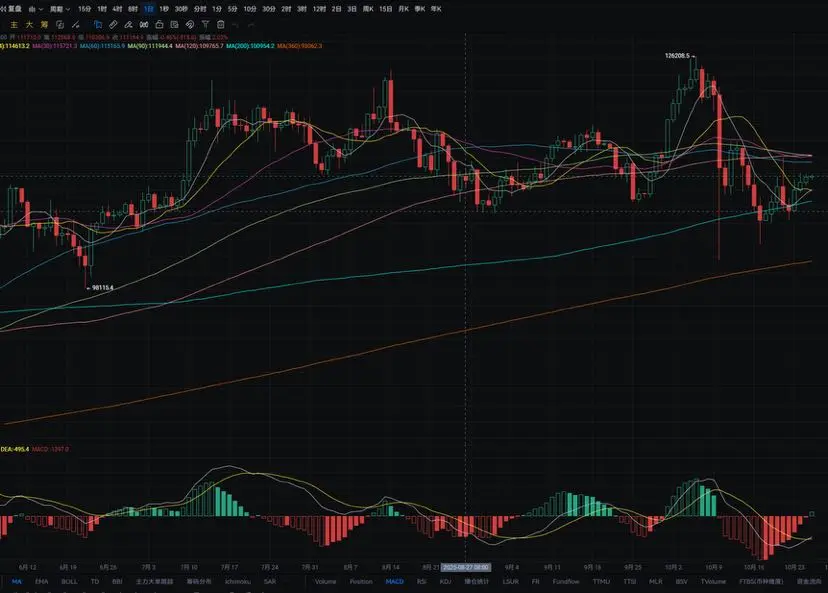Click the redo arrow icon
Viewport: 828px width, 593px height.
coord(251,25)
